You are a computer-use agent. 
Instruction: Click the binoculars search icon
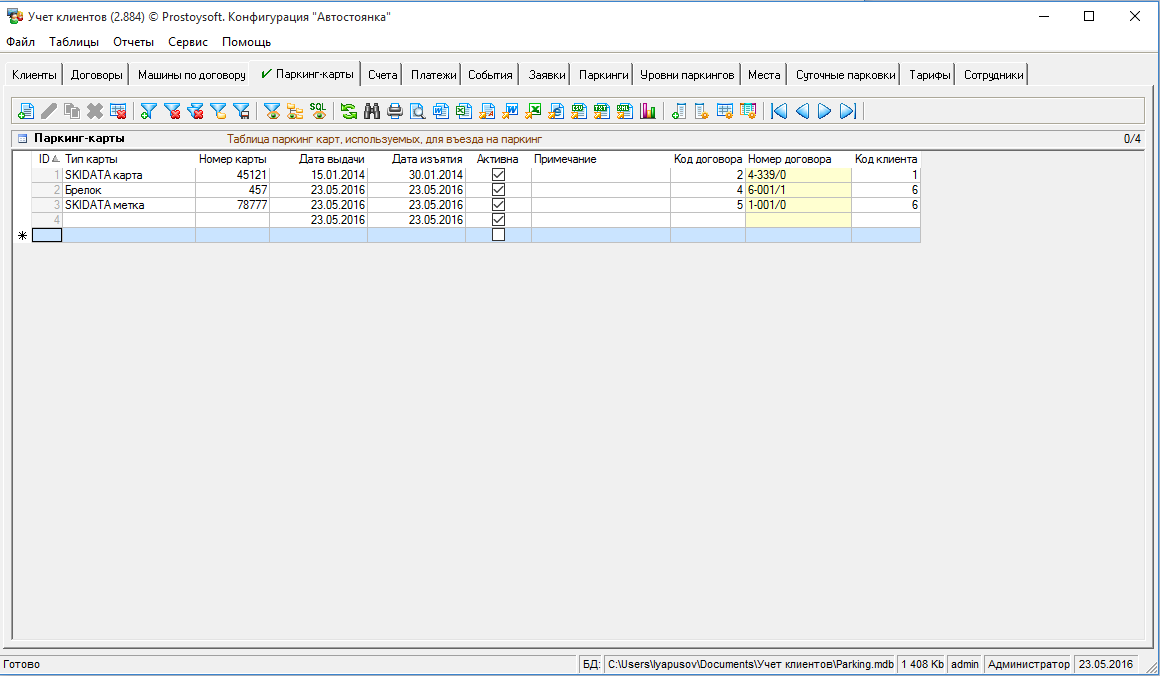(372, 111)
